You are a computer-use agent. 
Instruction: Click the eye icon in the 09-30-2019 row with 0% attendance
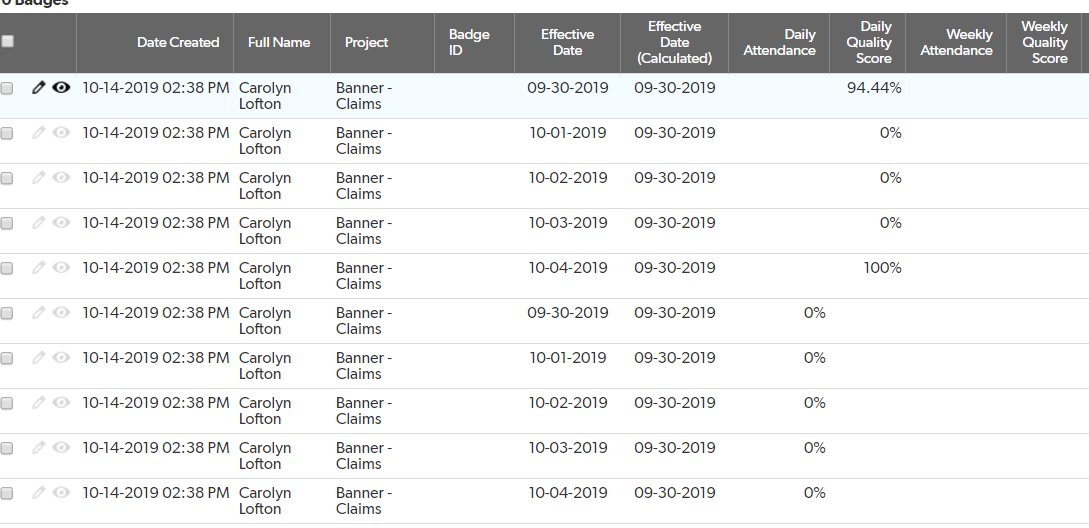click(61, 313)
